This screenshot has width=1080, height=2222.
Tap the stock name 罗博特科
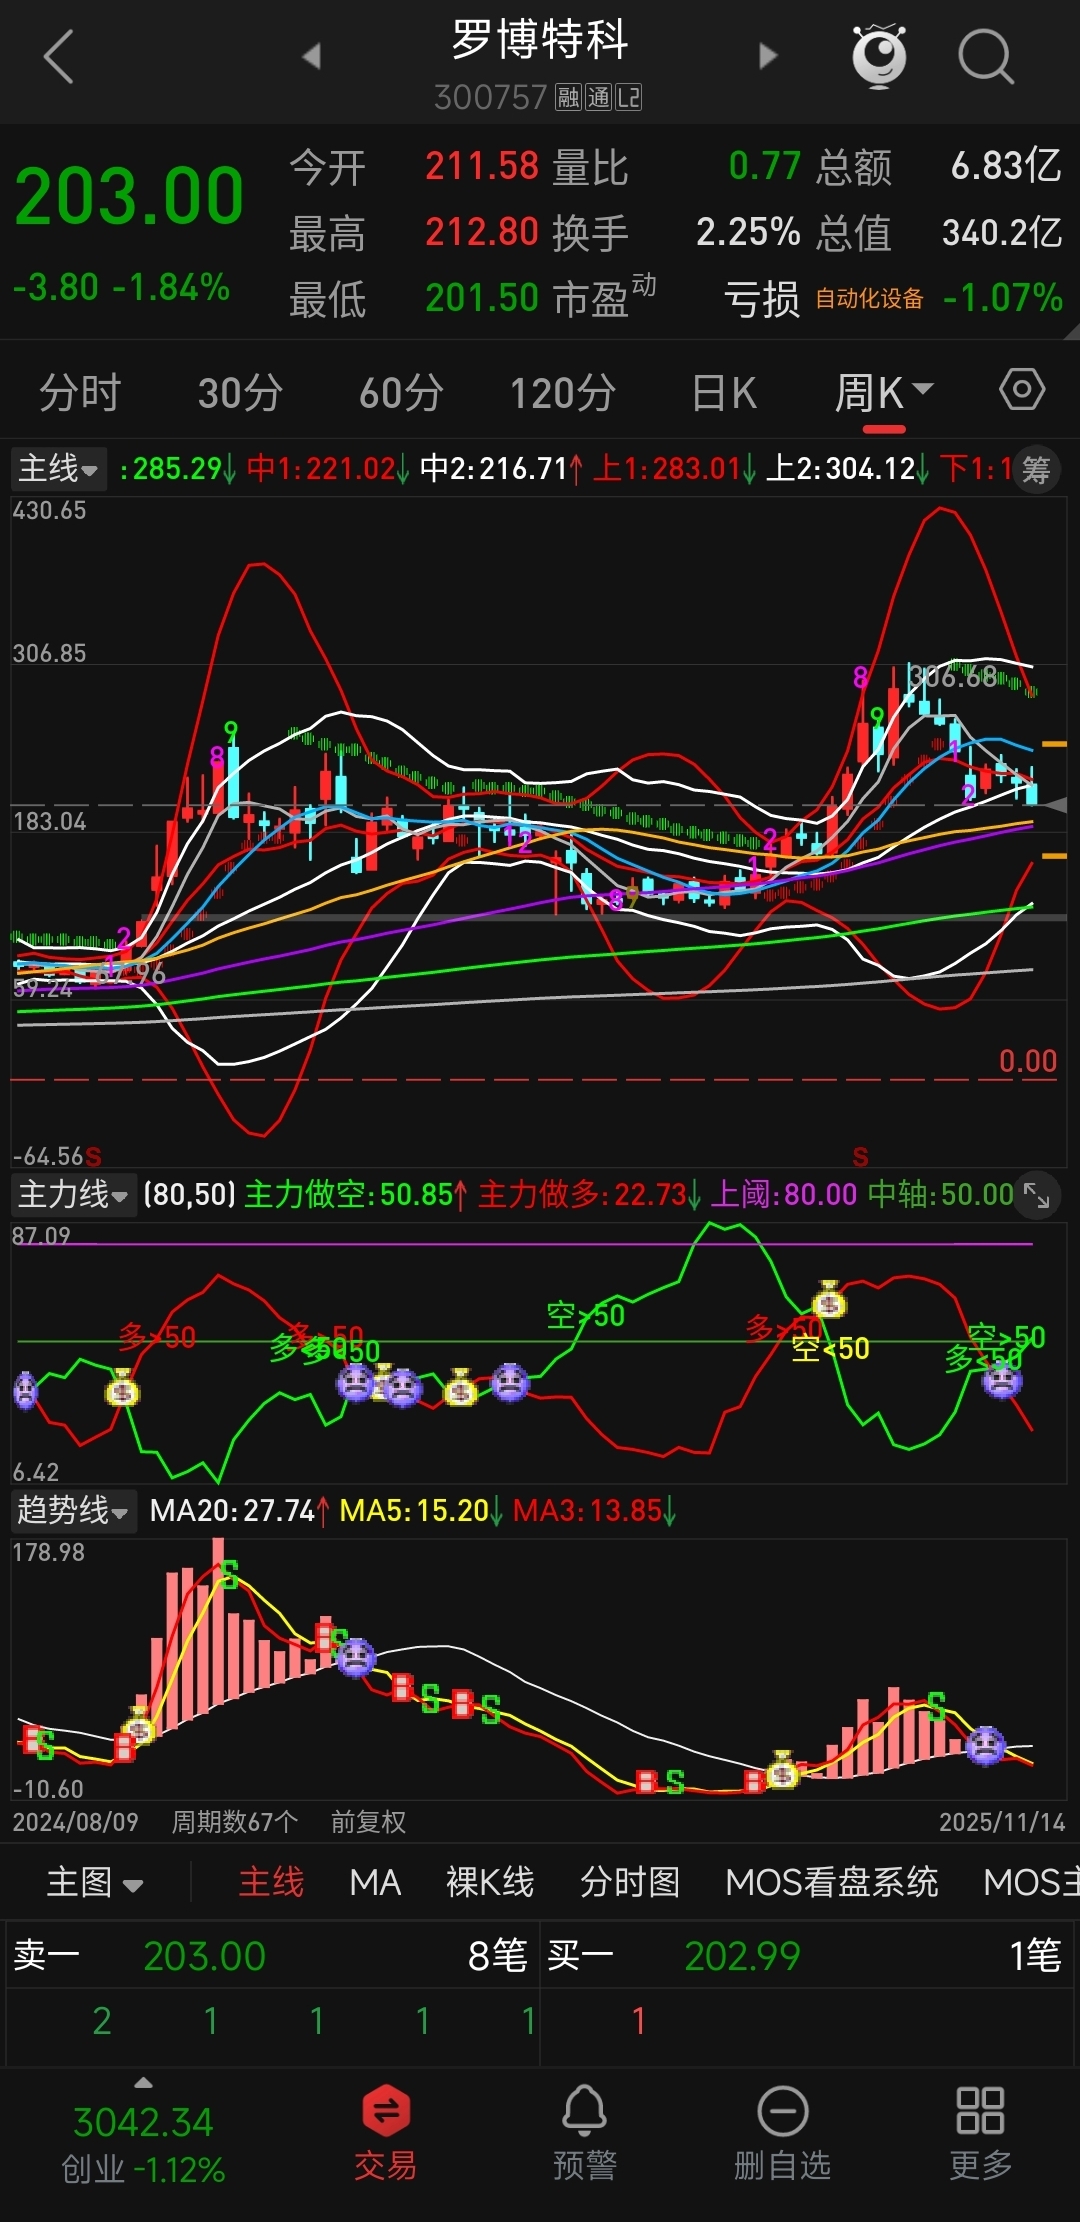click(540, 40)
